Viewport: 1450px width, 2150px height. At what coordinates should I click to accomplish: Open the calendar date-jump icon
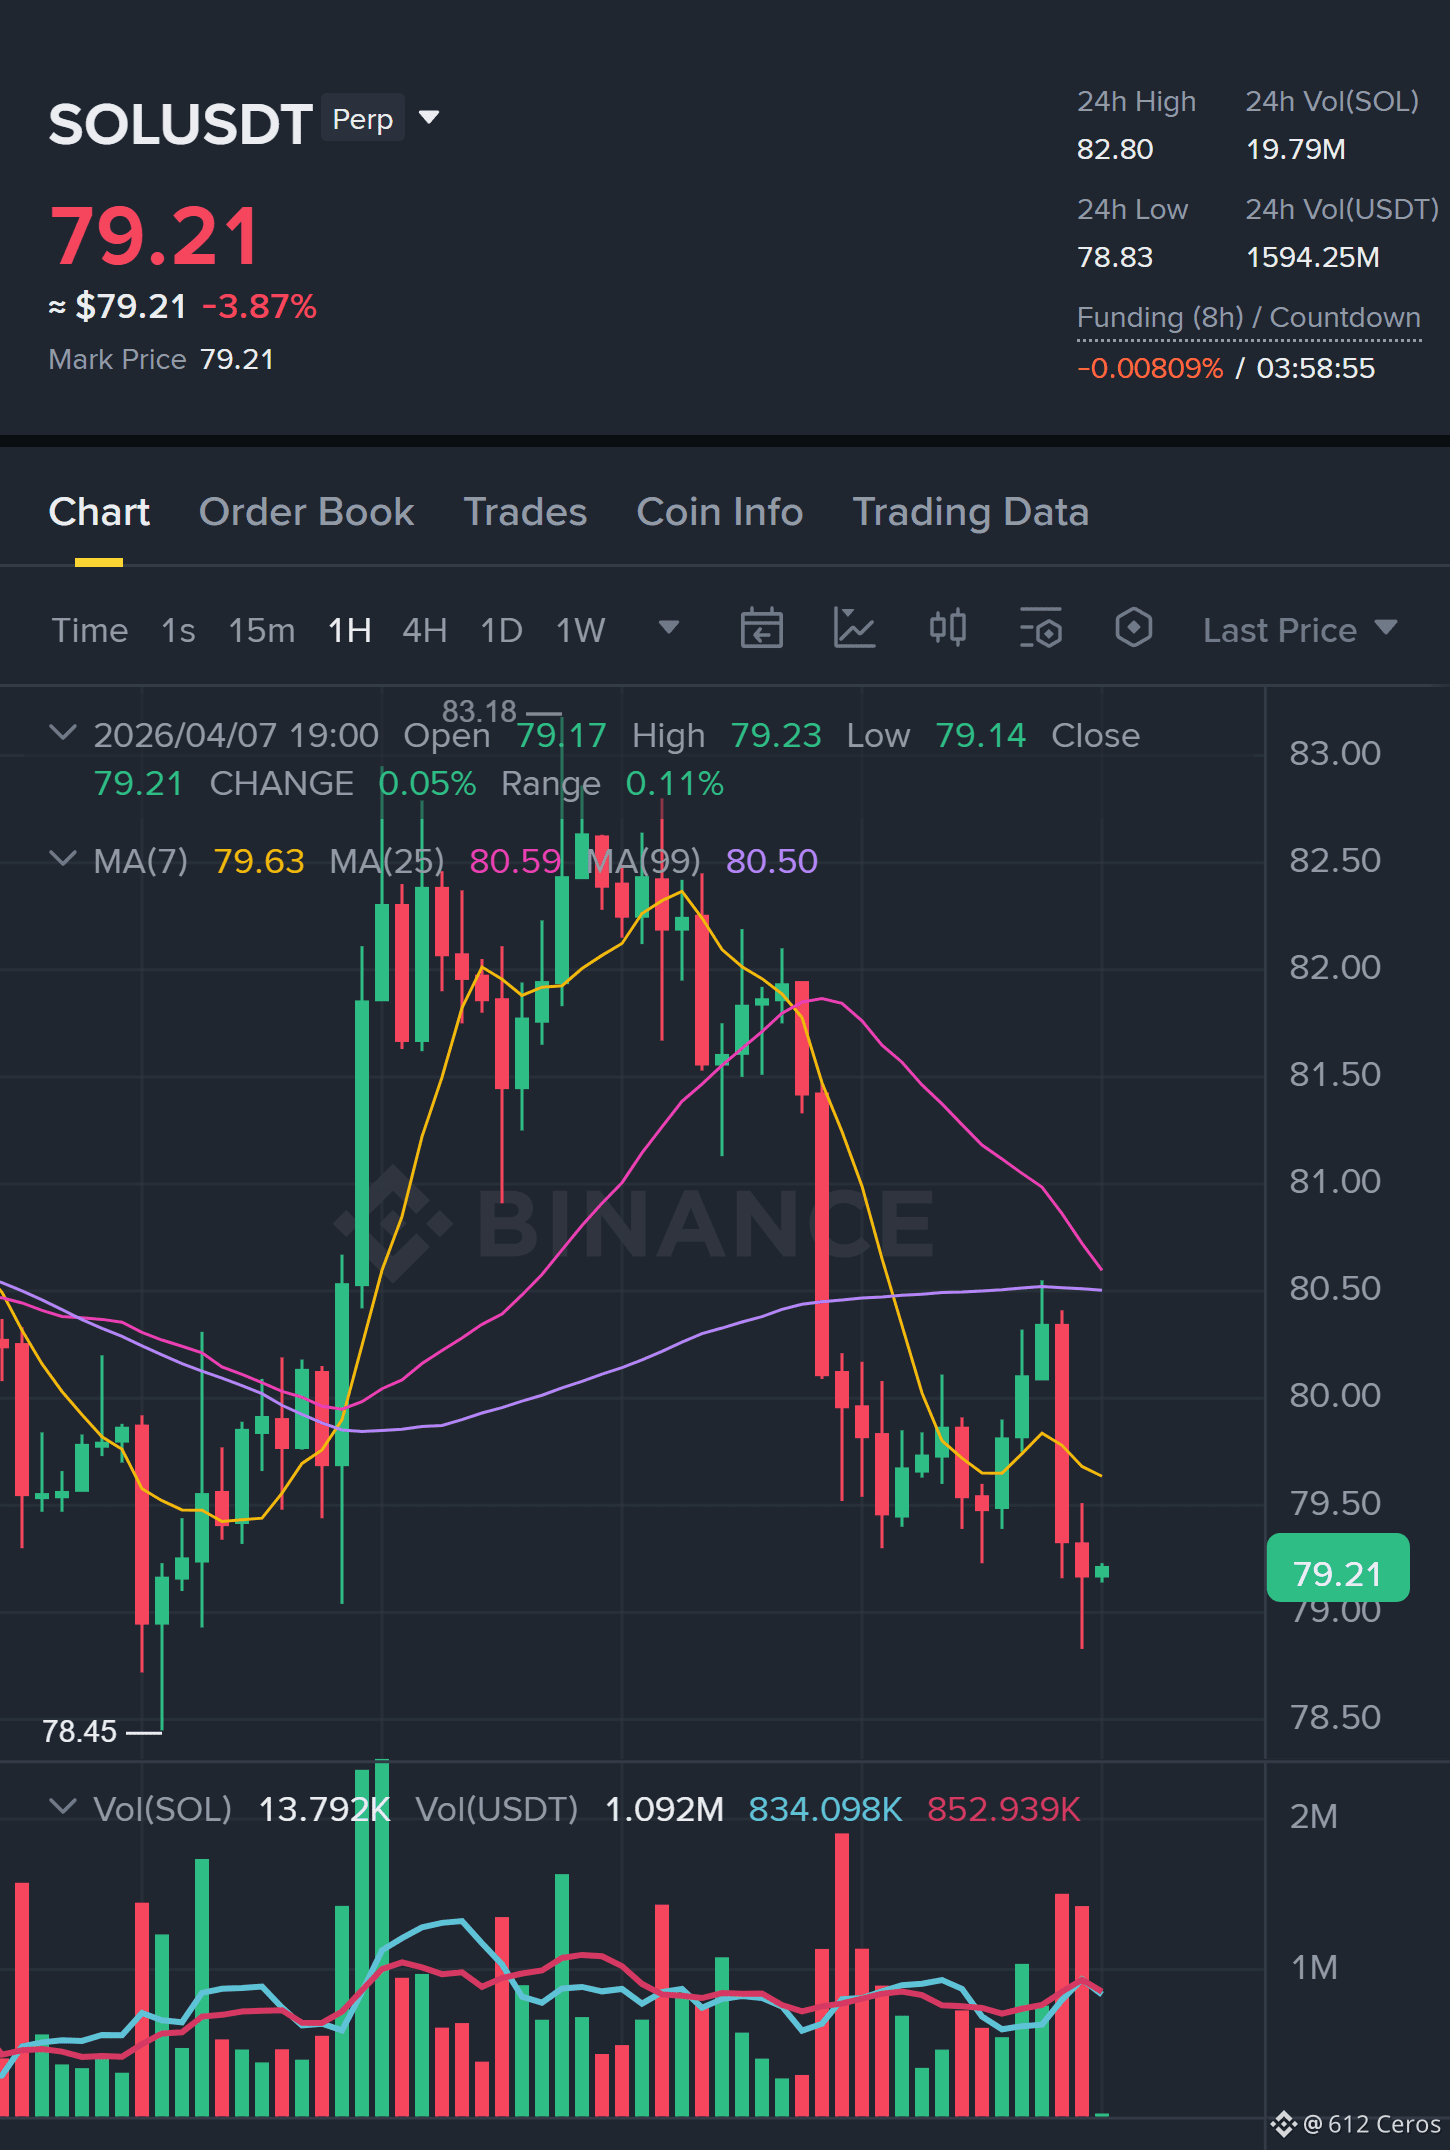pos(761,629)
